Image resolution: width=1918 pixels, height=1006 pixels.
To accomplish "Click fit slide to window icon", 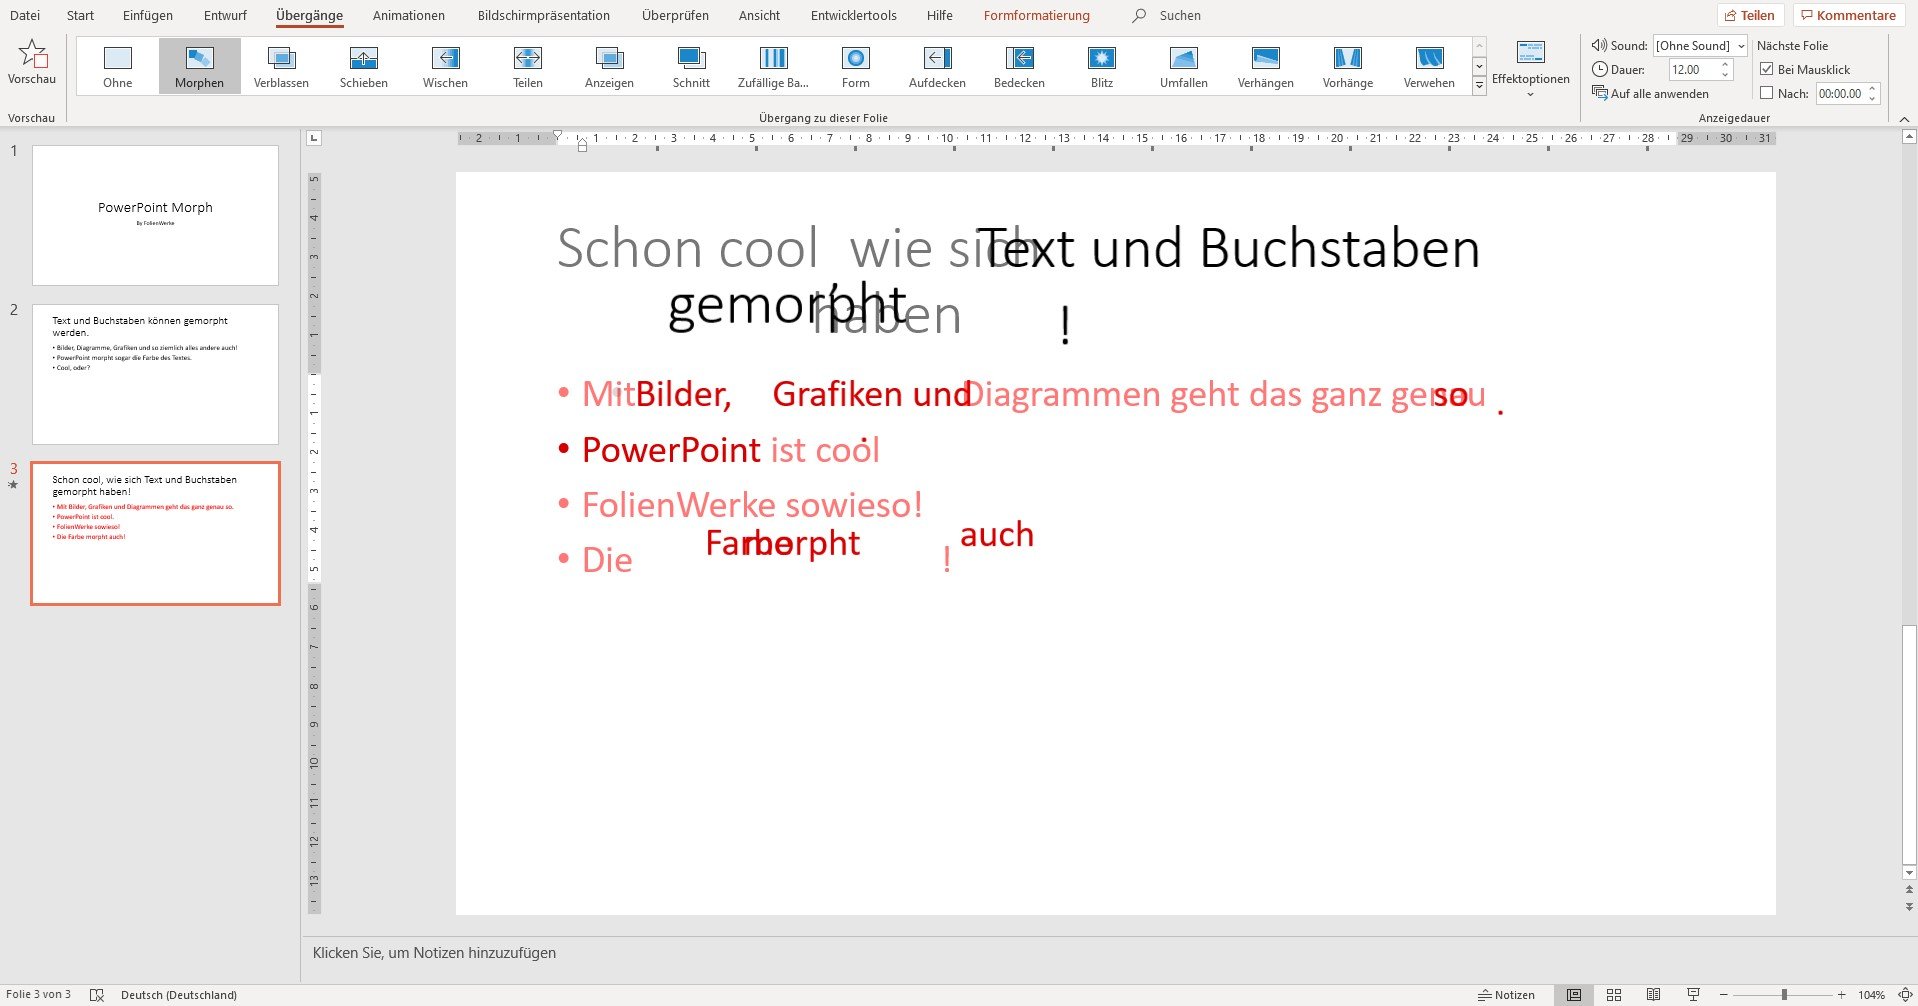I will pos(1905,995).
